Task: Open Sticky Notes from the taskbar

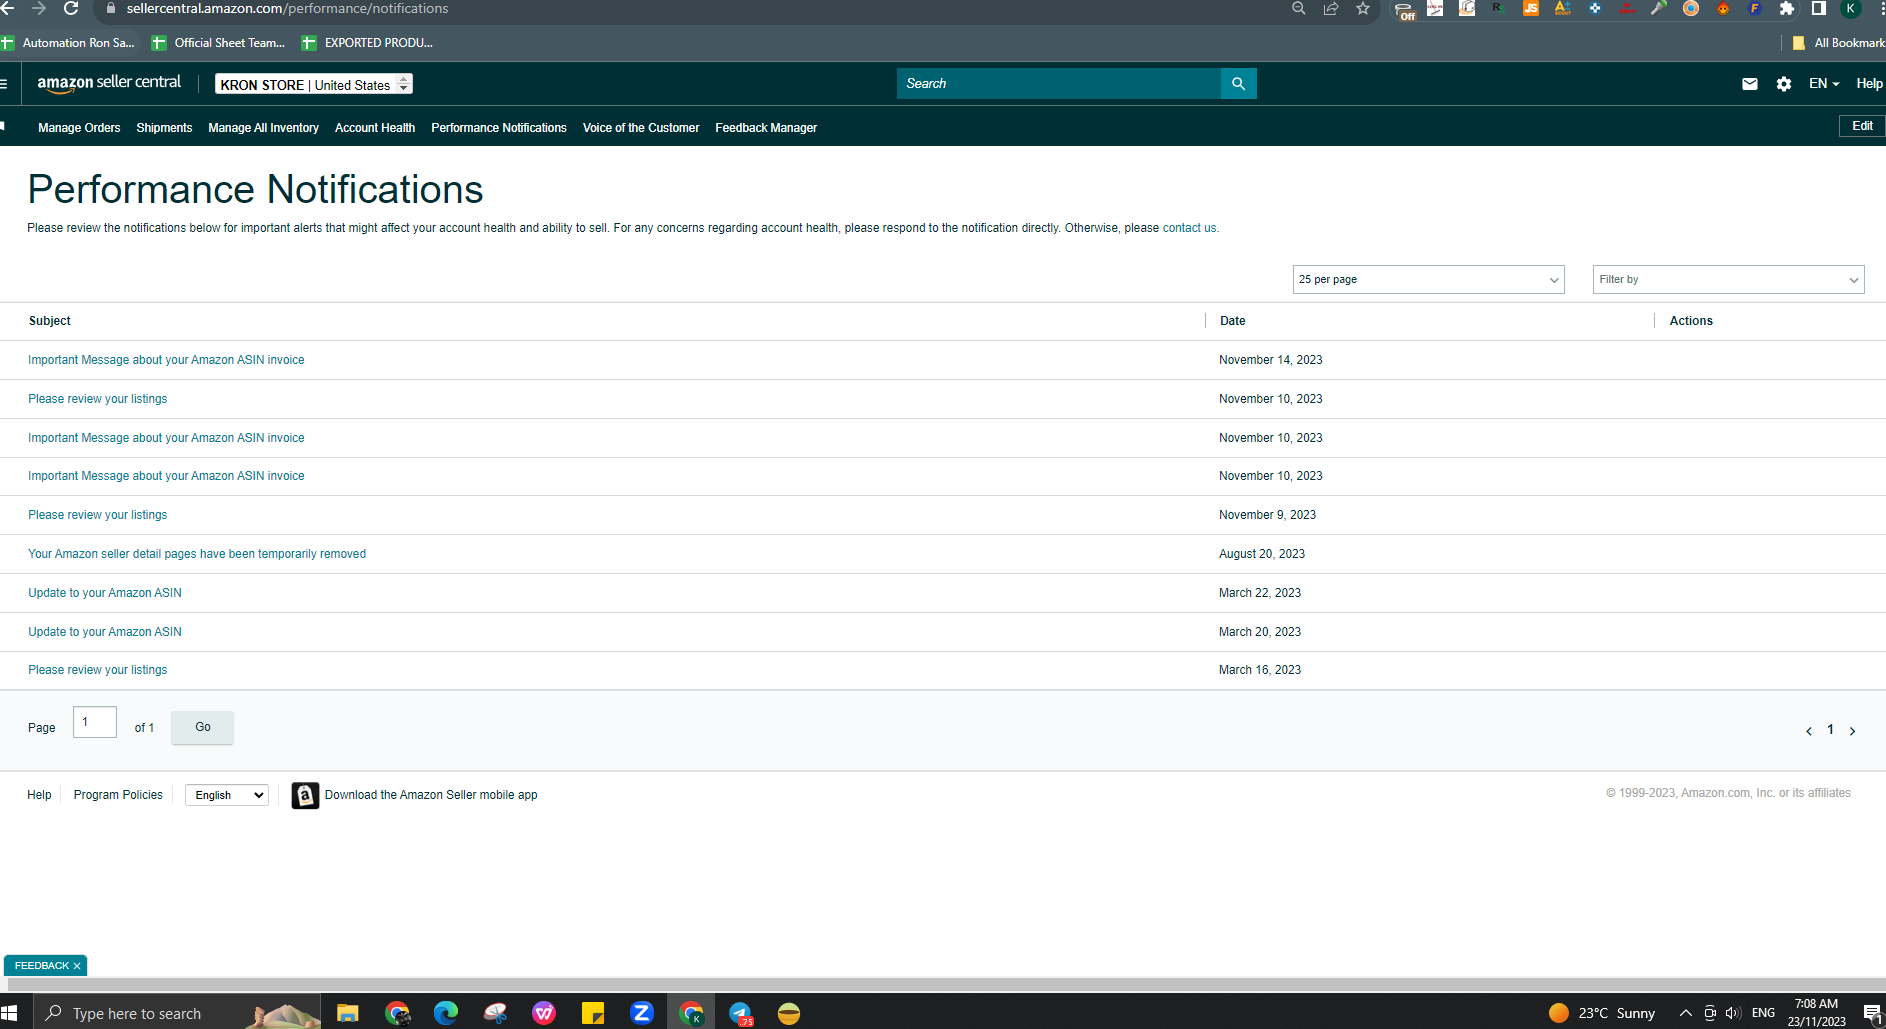Action: click(593, 1013)
